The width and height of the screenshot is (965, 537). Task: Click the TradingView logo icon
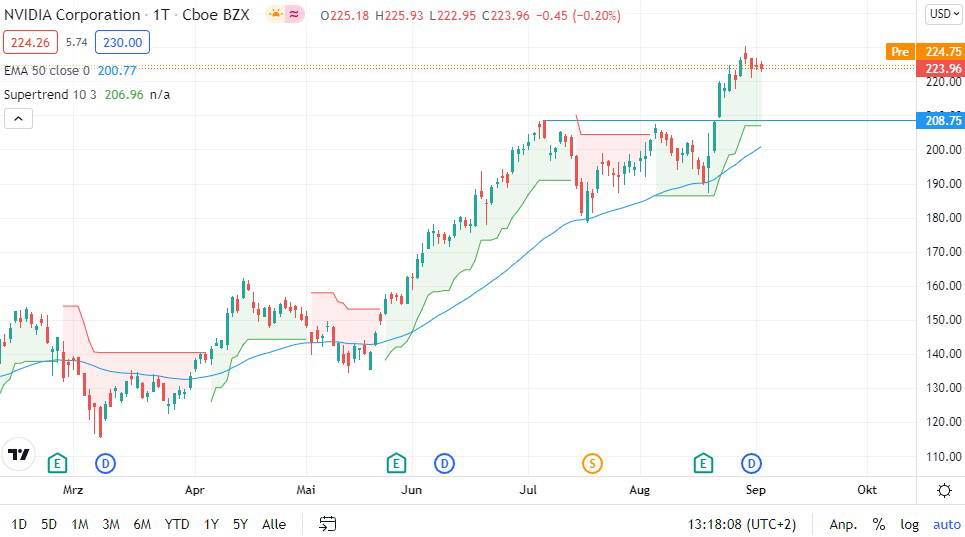18,455
